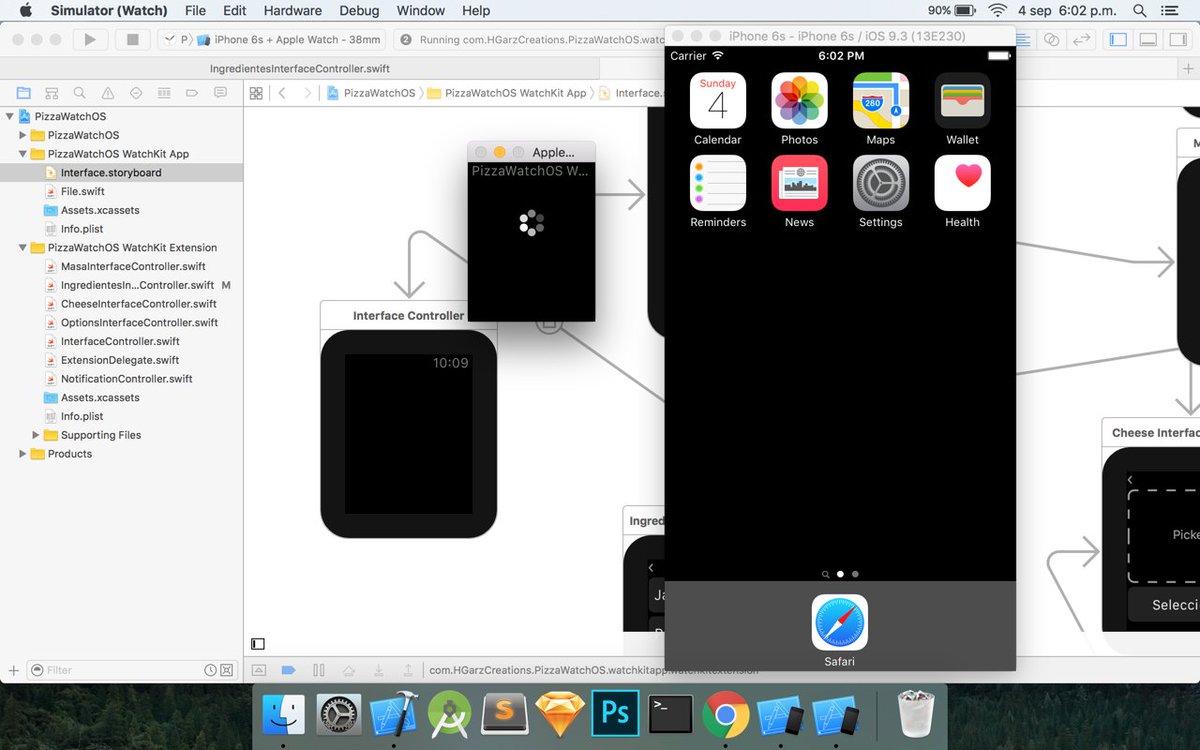Open related items grid in jump bar
Viewport: 1200px width, 750px height.
256,93
